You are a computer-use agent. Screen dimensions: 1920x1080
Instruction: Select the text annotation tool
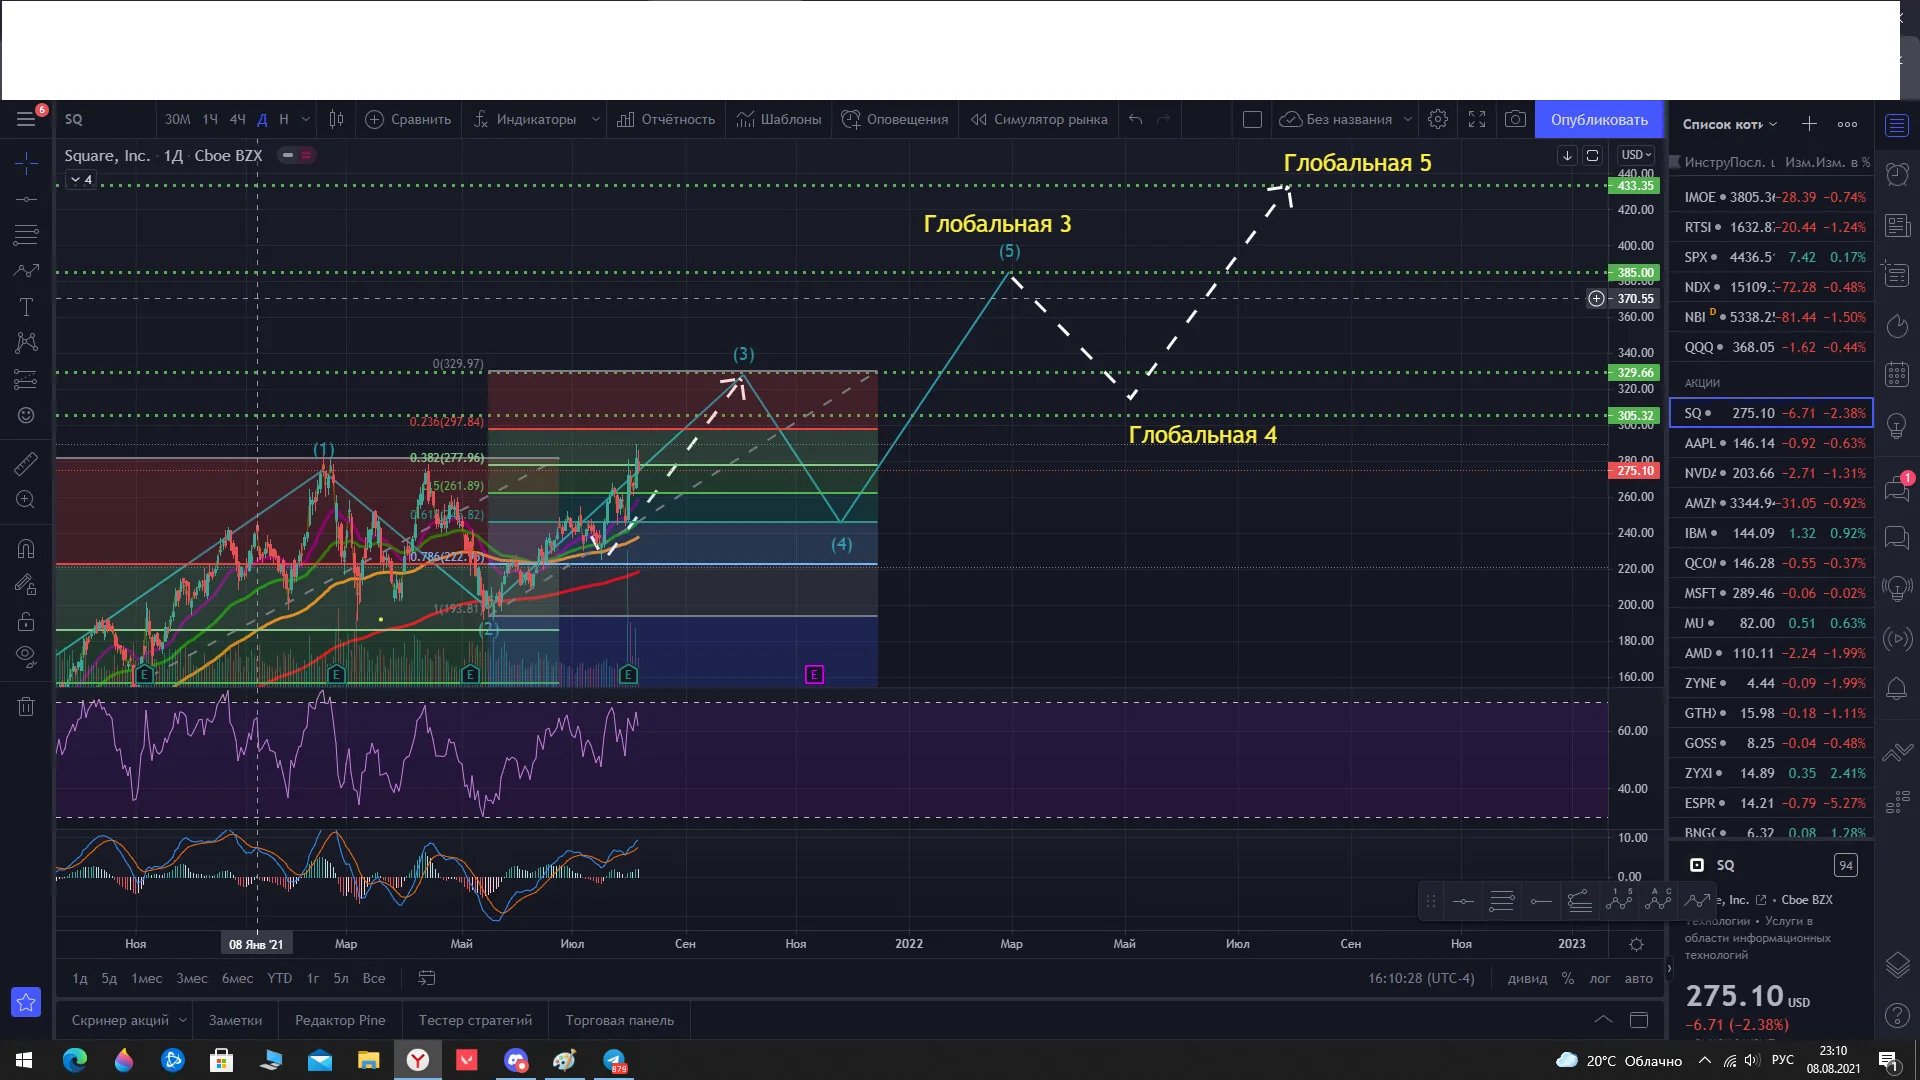pos(26,307)
